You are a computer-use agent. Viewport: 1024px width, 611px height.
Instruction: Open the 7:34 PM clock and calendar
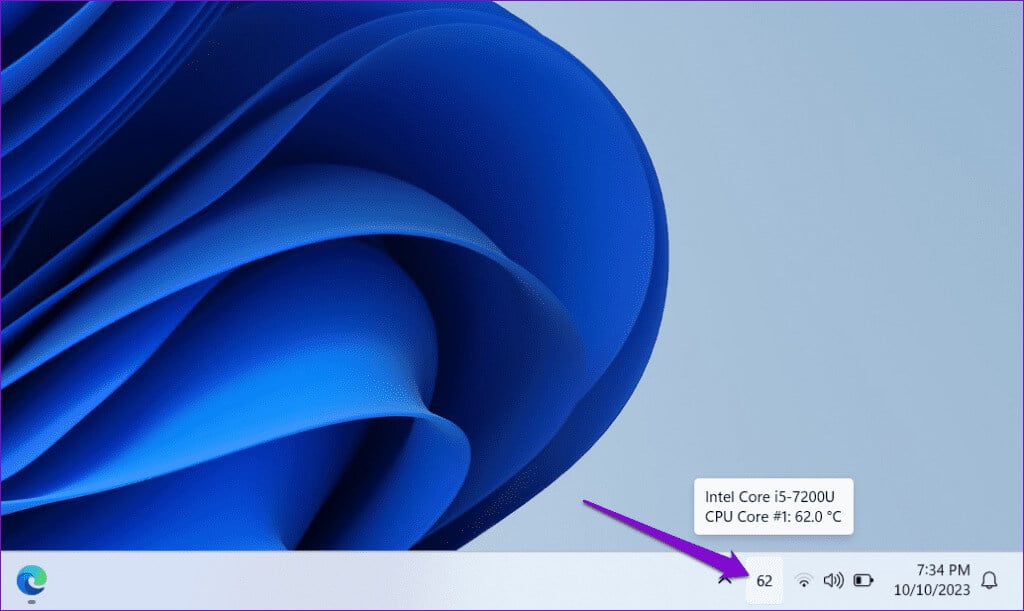pyautogui.click(x=932, y=580)
